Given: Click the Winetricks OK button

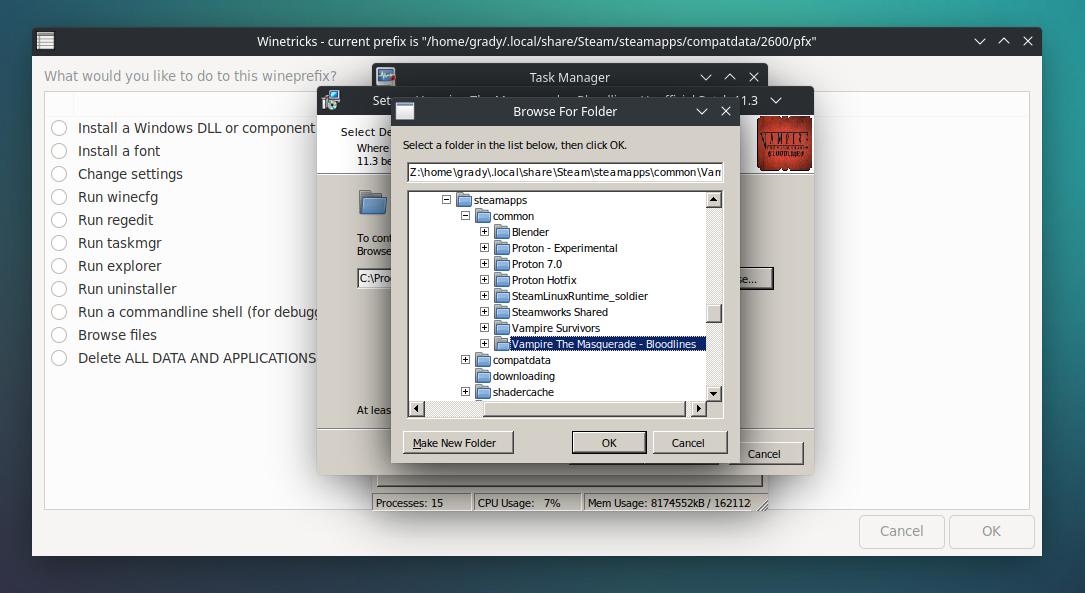Looking at the screenshot, I should coord(991,531).
